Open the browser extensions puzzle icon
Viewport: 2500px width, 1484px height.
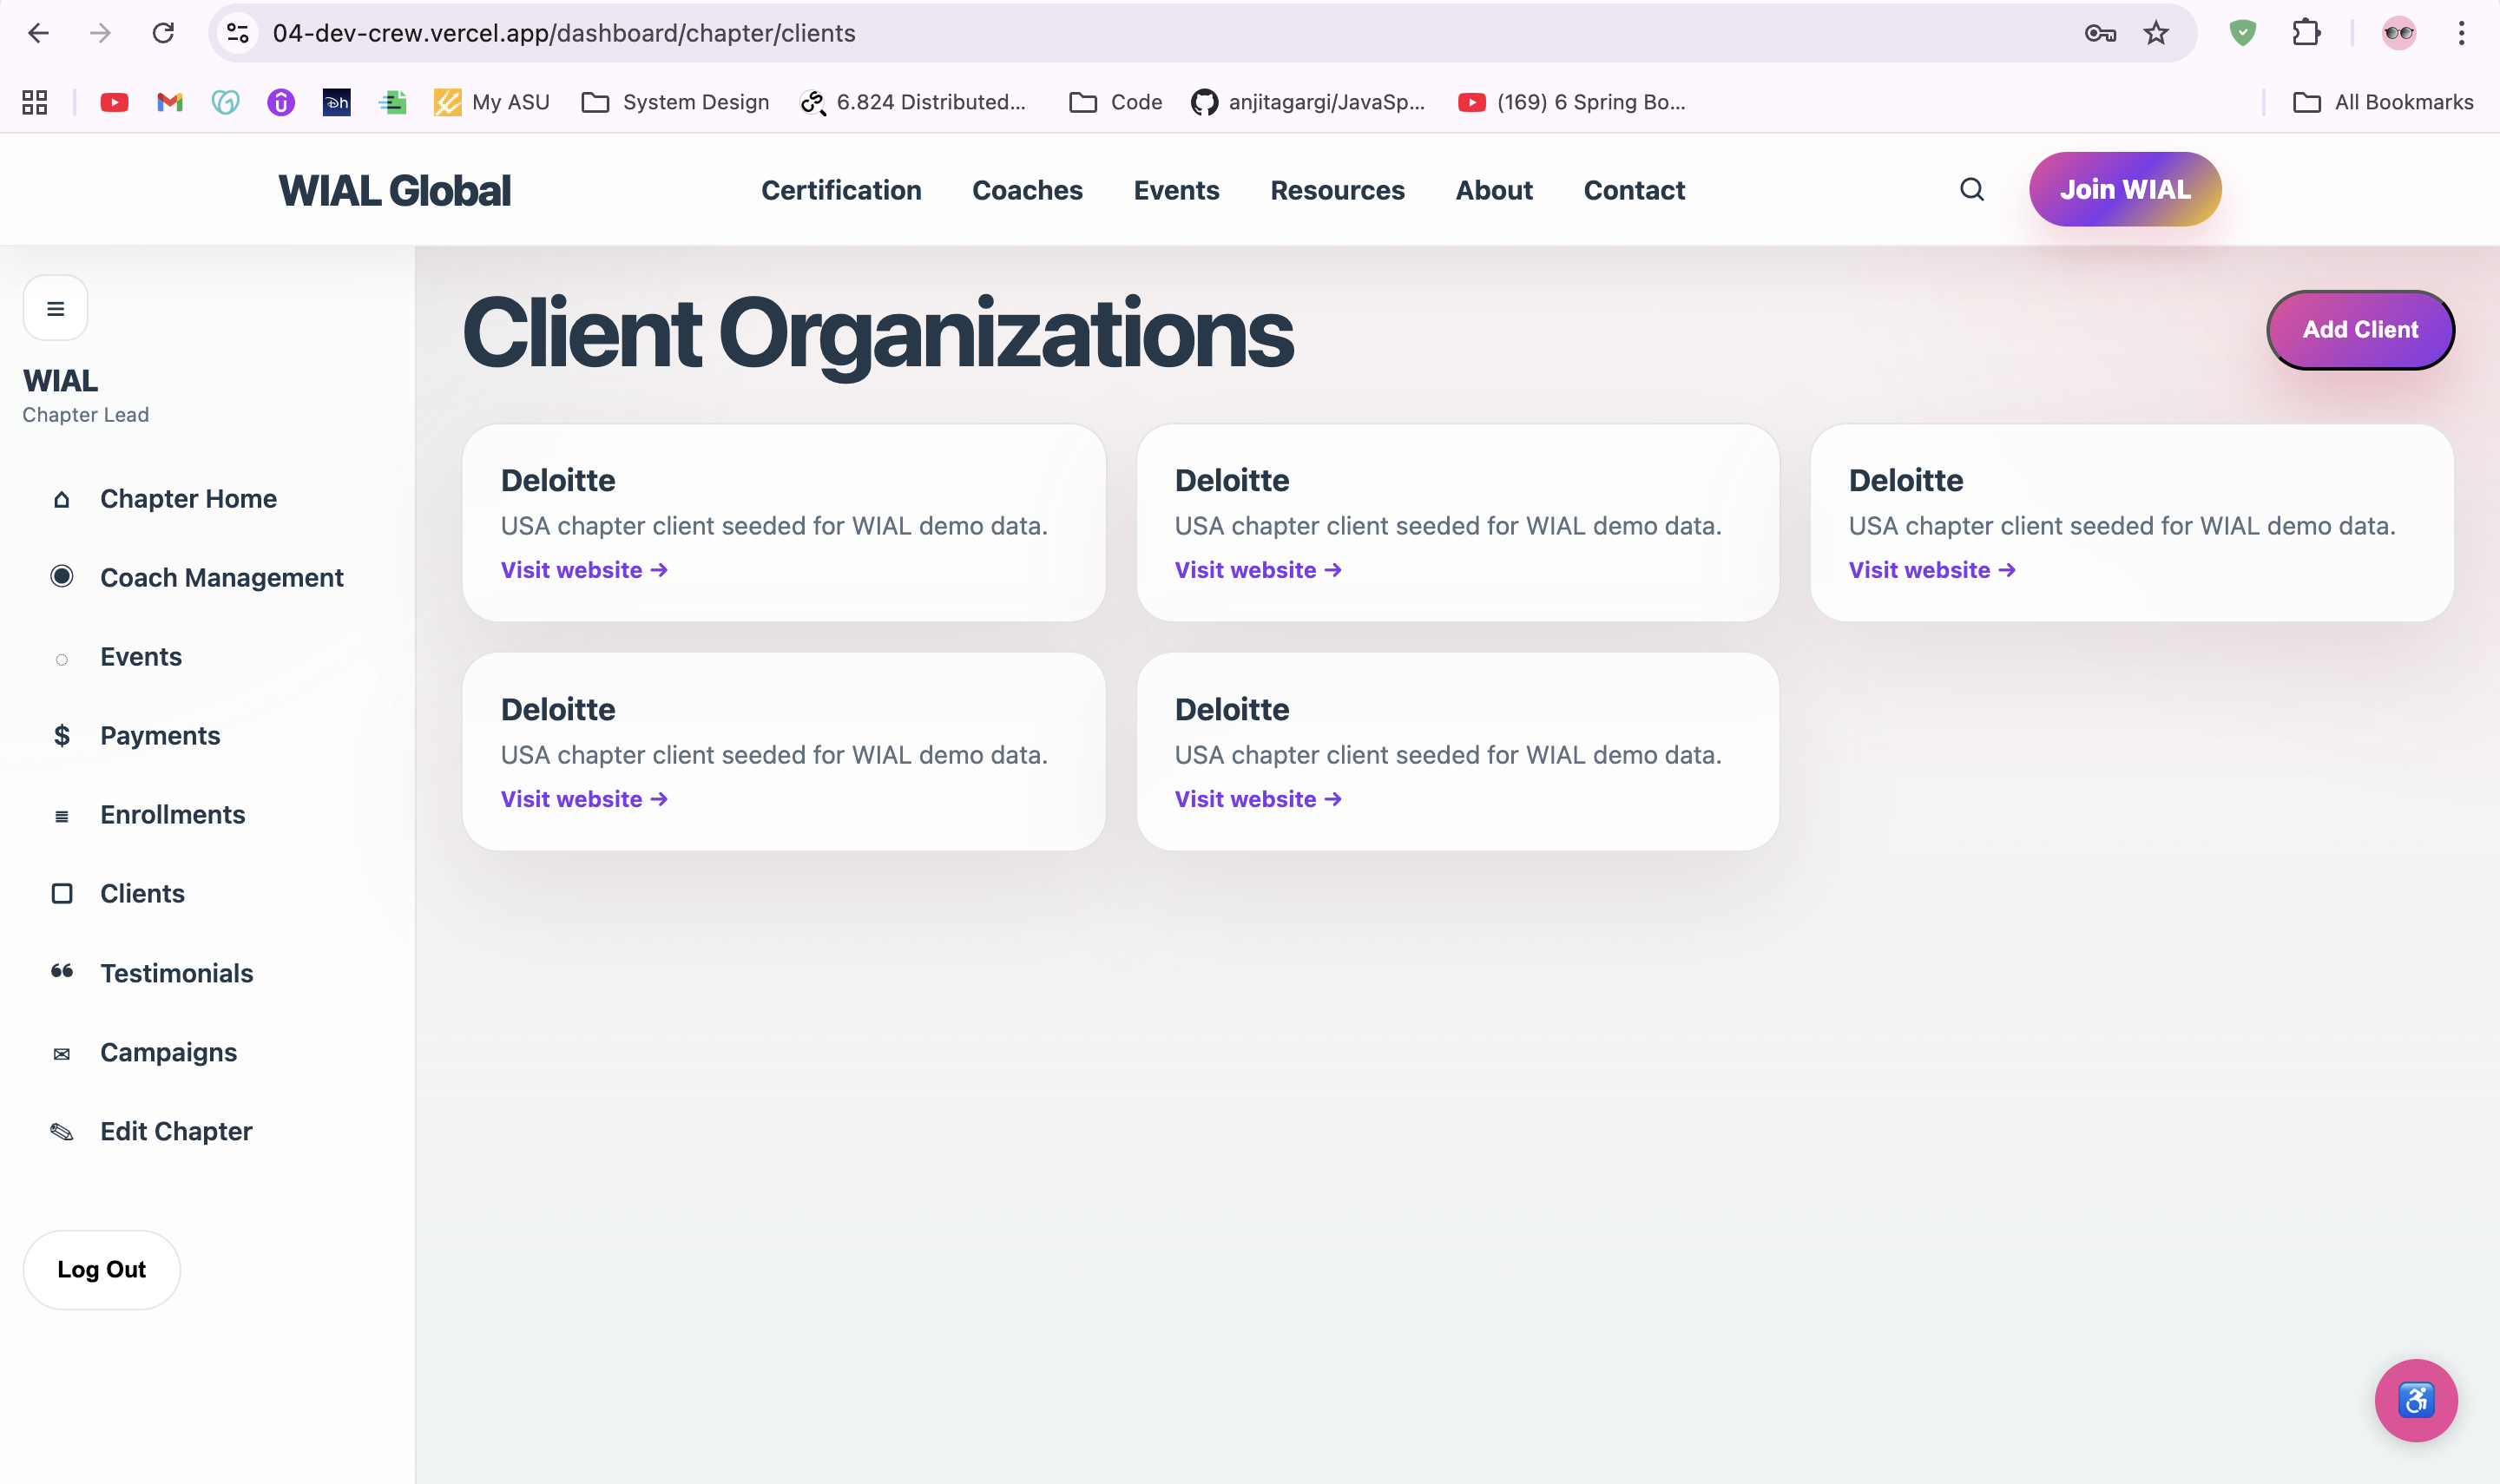point(2306,33)
